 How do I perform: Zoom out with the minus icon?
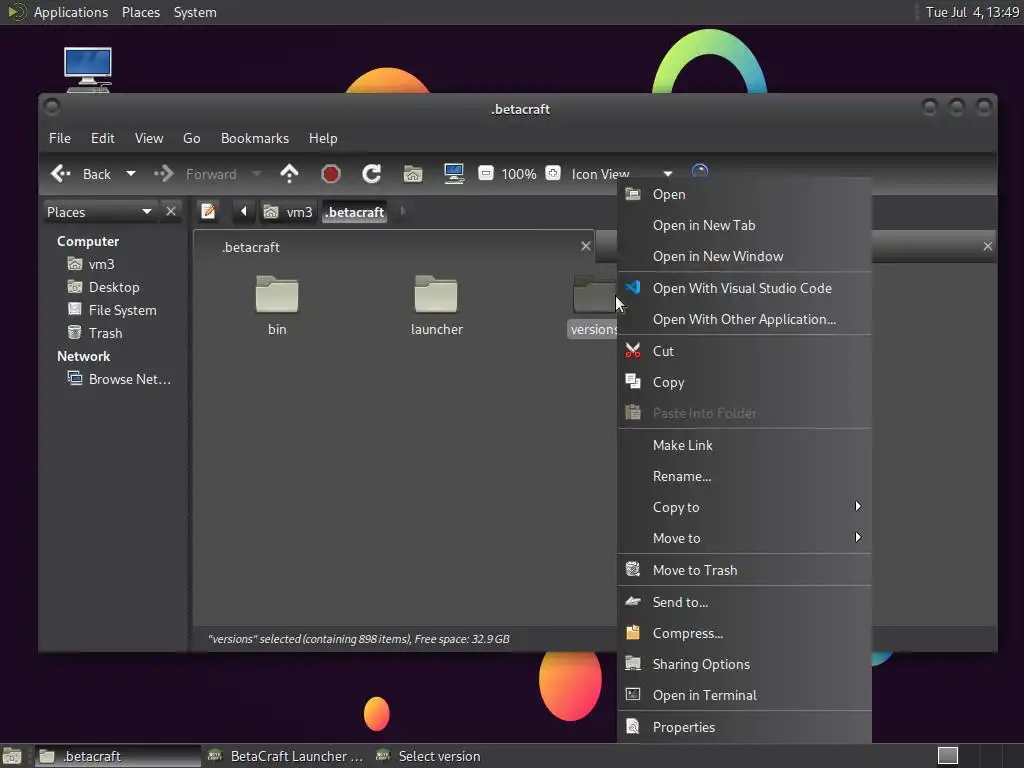pos(486,173)
